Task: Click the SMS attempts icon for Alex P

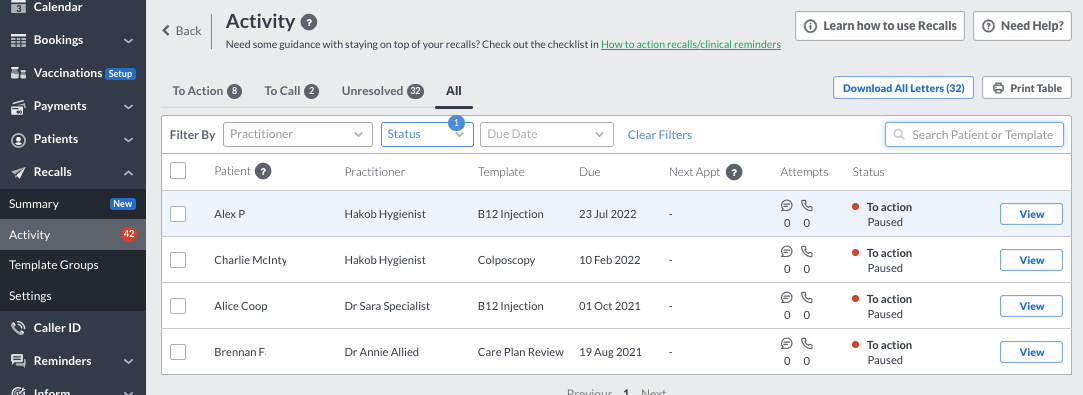Action: click(786, 205)
